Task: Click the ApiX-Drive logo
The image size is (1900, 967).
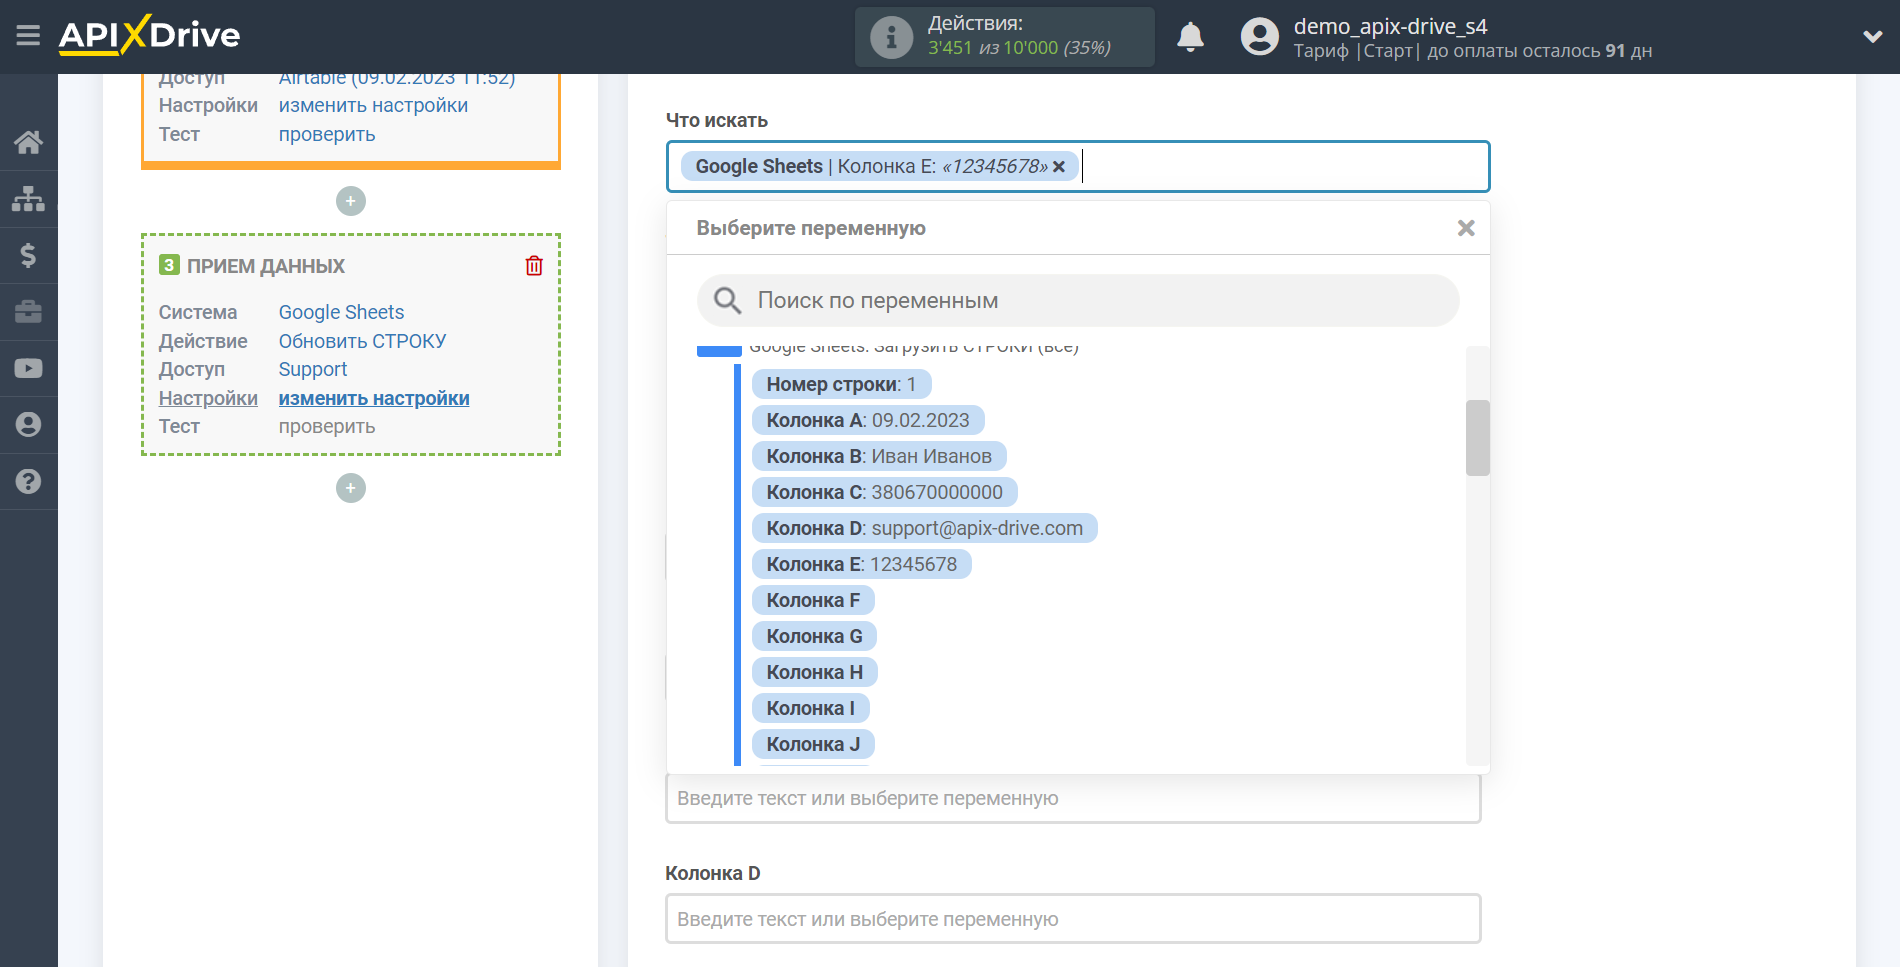Action: tap(149, 35)
